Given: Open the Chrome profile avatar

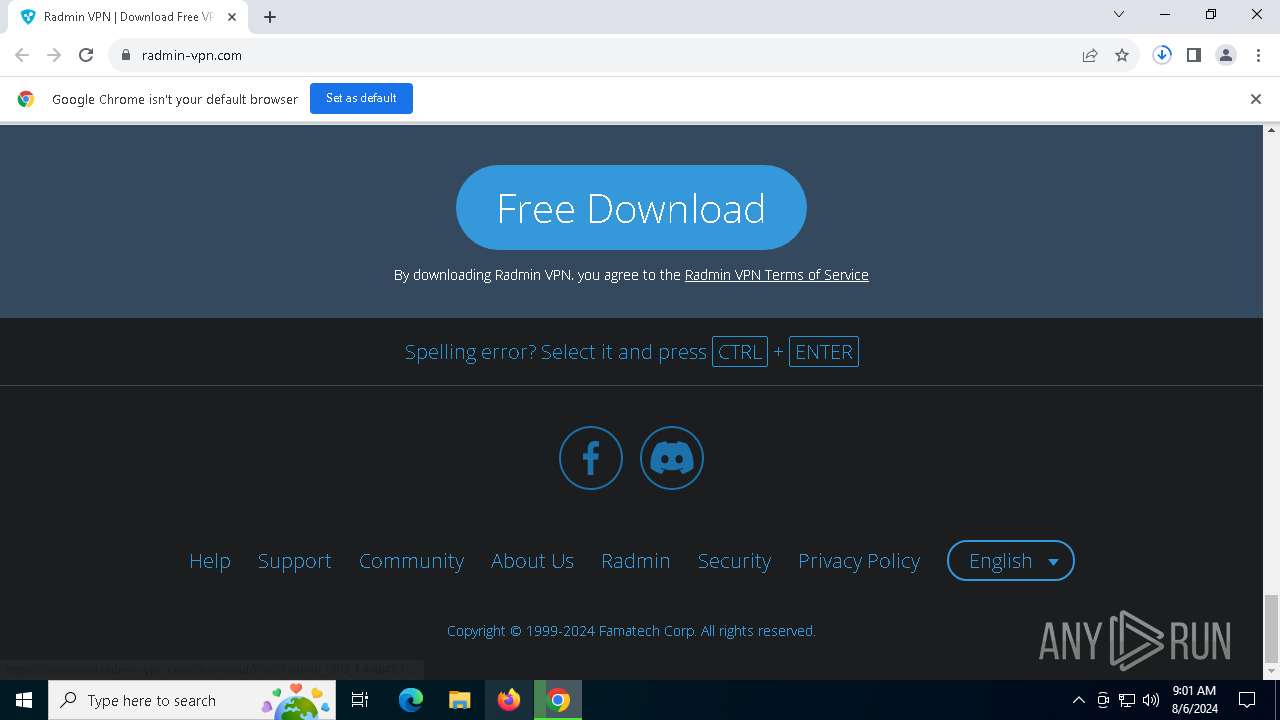Looking at the screenshot, I should tap(1226, 55).
